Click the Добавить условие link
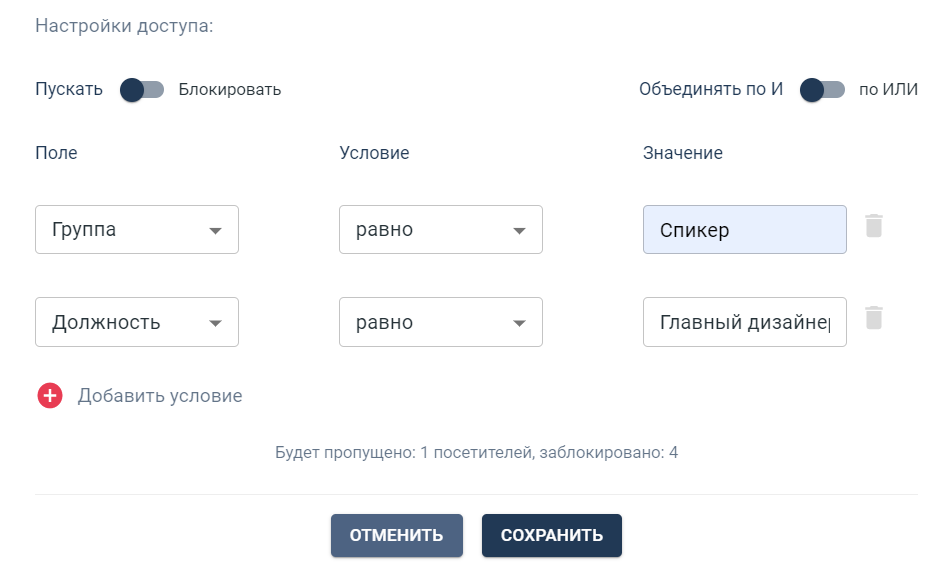 click(x=160, y=396)
